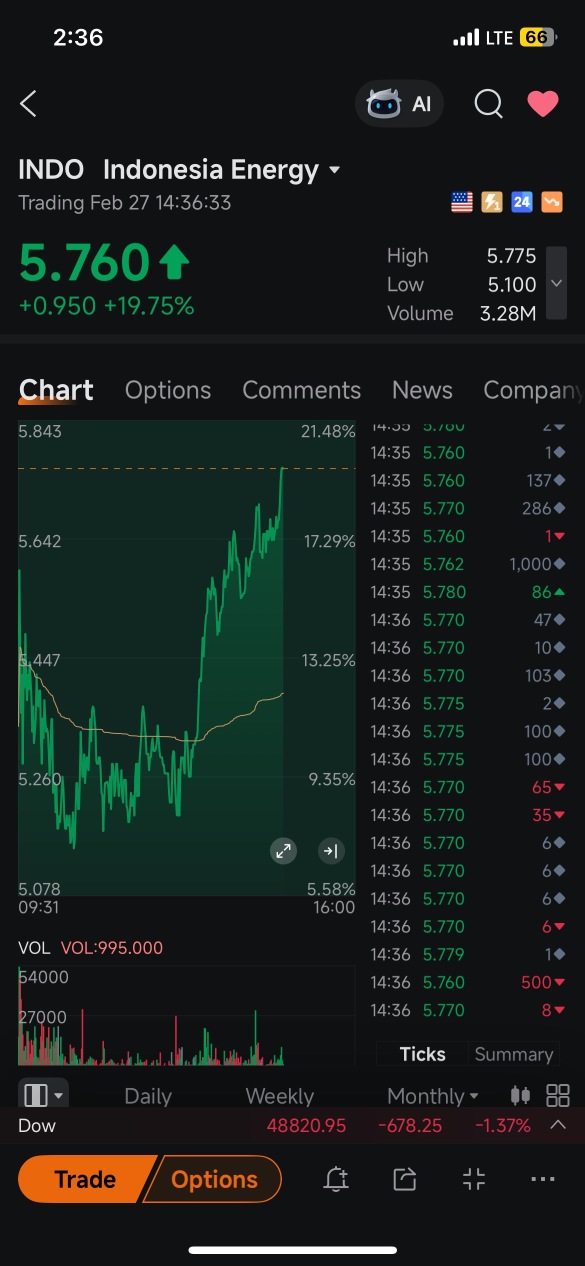The height and width of the screenshot is (1266, 585).
Task: Tap the candlestick chart type icon
Action: pos(520,1095)
